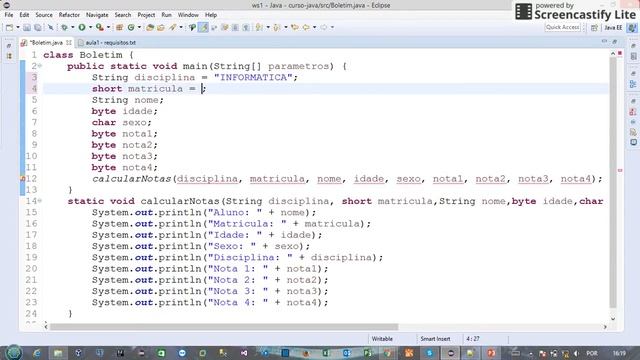Open the Refactor menu
The width and height of the screenshot is (640, 360).
click(x=69, y=15)
